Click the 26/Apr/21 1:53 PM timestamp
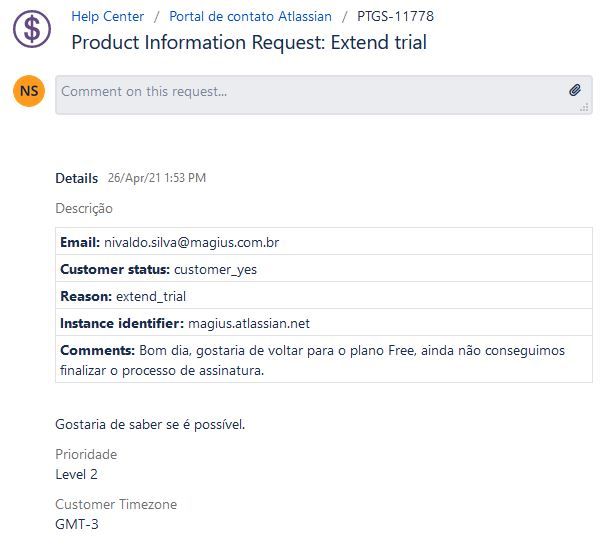The width and height of the screenshot is (605, 554). 157,178
